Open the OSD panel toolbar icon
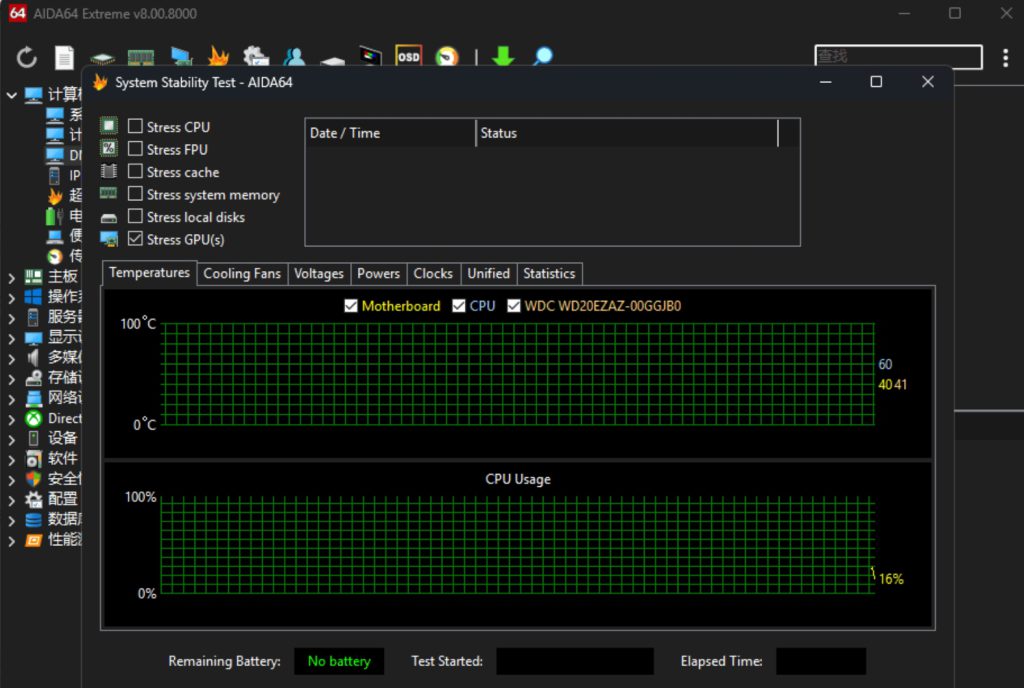 coord(409,56)
